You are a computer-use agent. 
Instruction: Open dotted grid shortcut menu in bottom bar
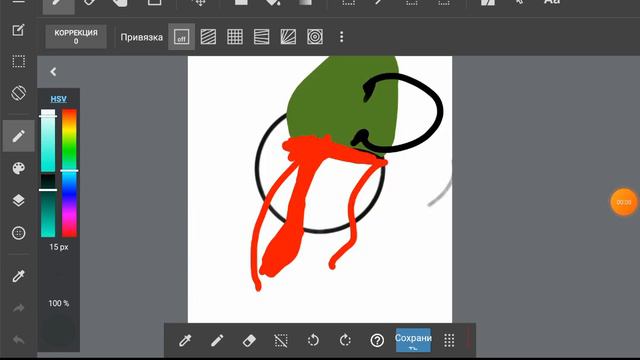point(449,340)
